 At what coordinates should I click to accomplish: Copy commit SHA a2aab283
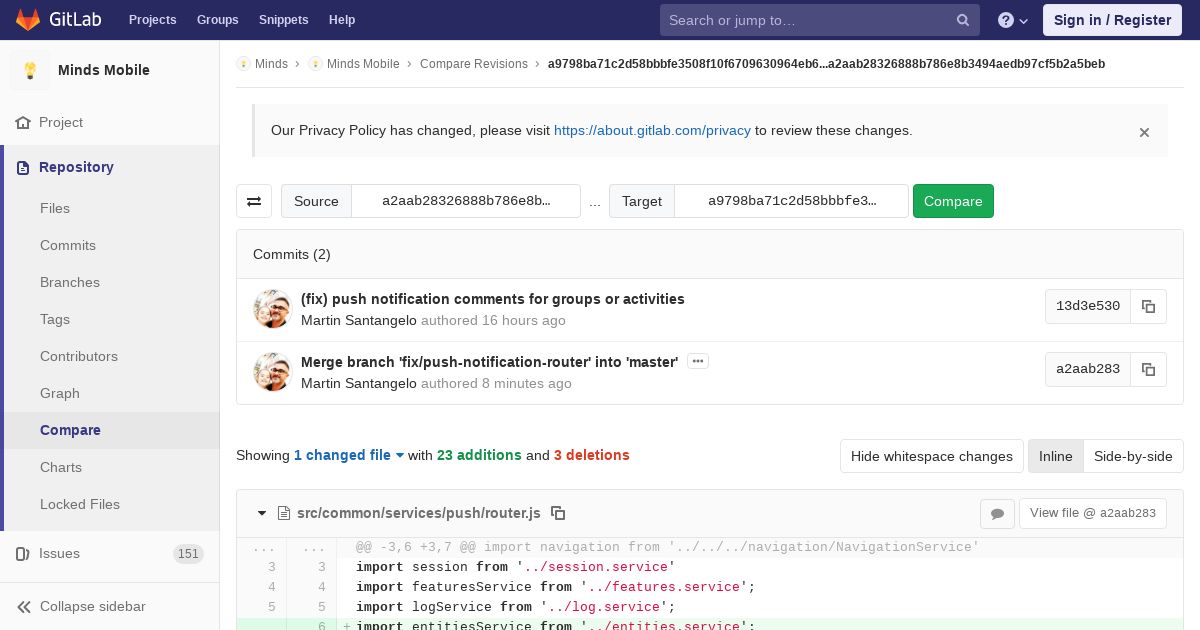[x=1148, y=370]
